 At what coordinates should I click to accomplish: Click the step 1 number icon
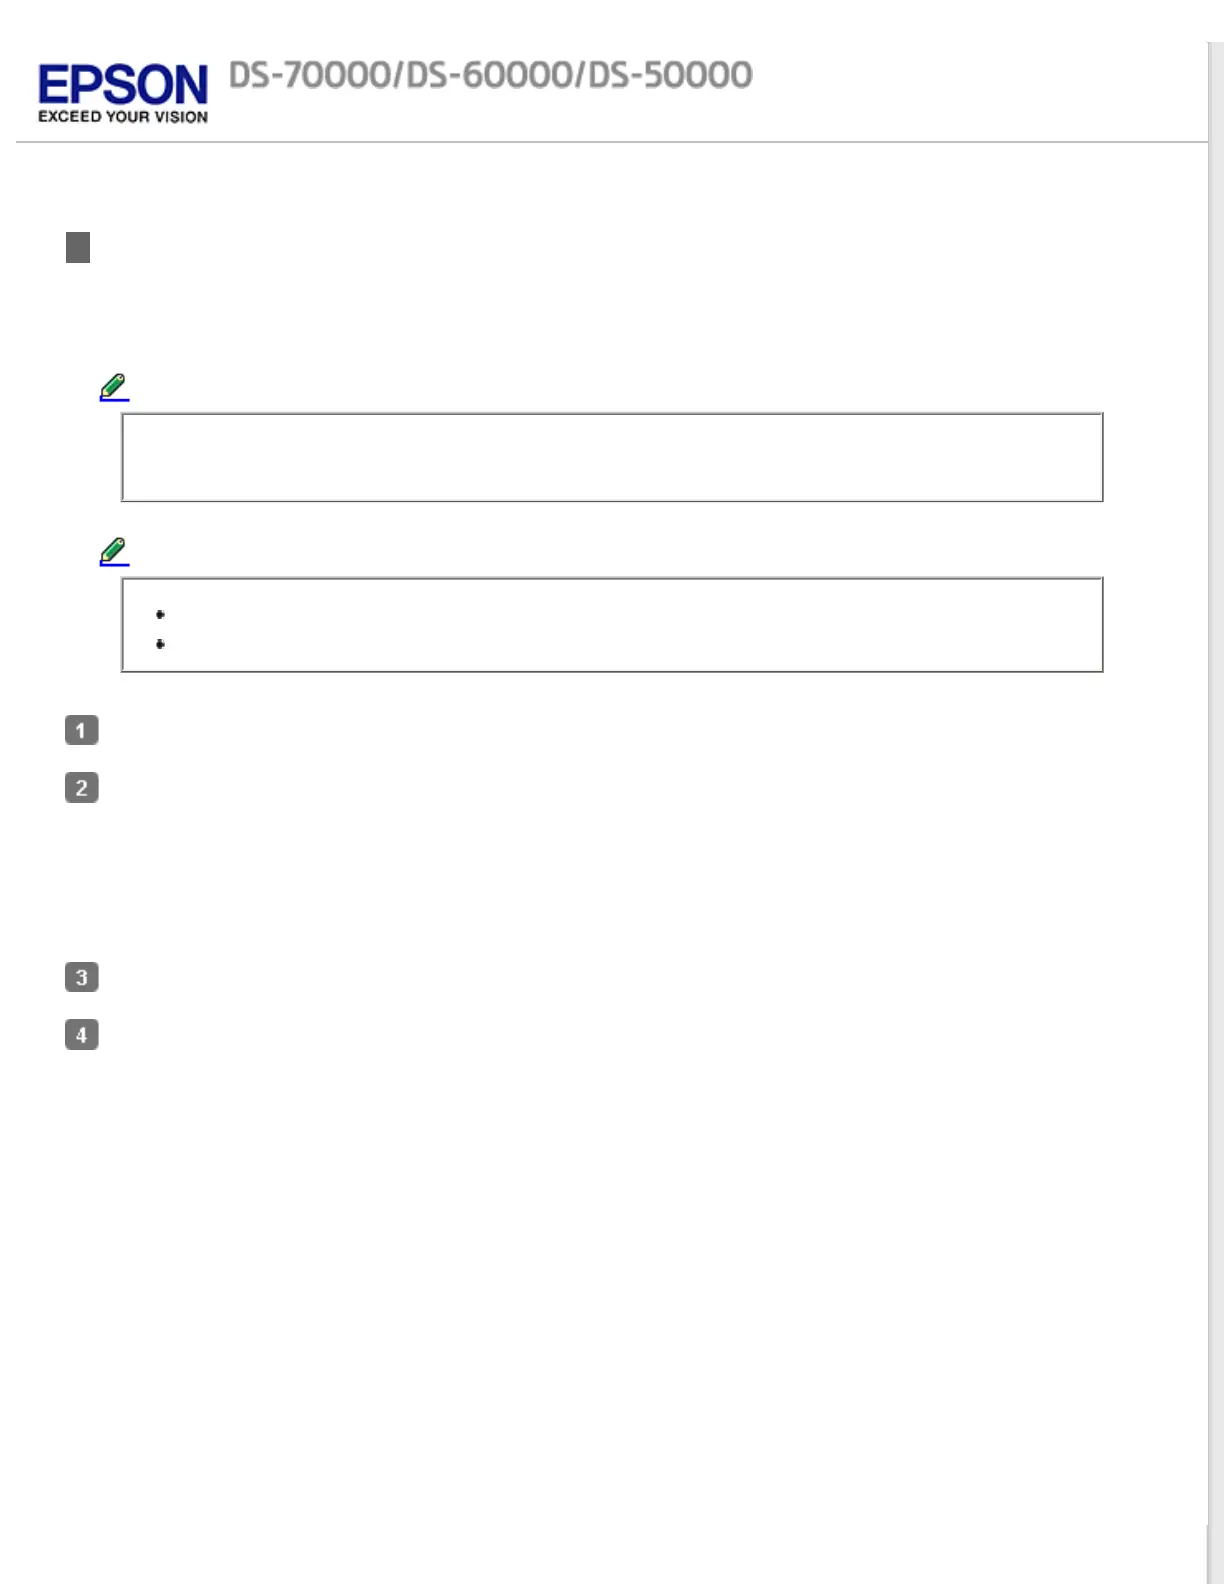[82, 730]
